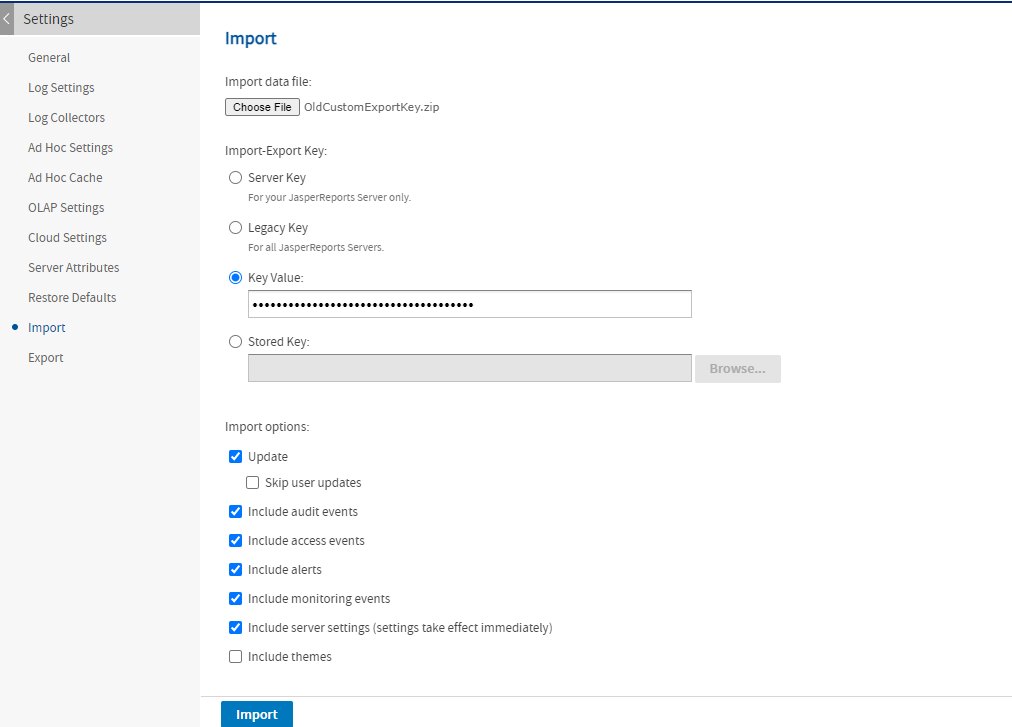Image resolution: width=1012 pixels, height=727 pixels.
Task: Select the Key Value radio option
Action: coord(236,278)
